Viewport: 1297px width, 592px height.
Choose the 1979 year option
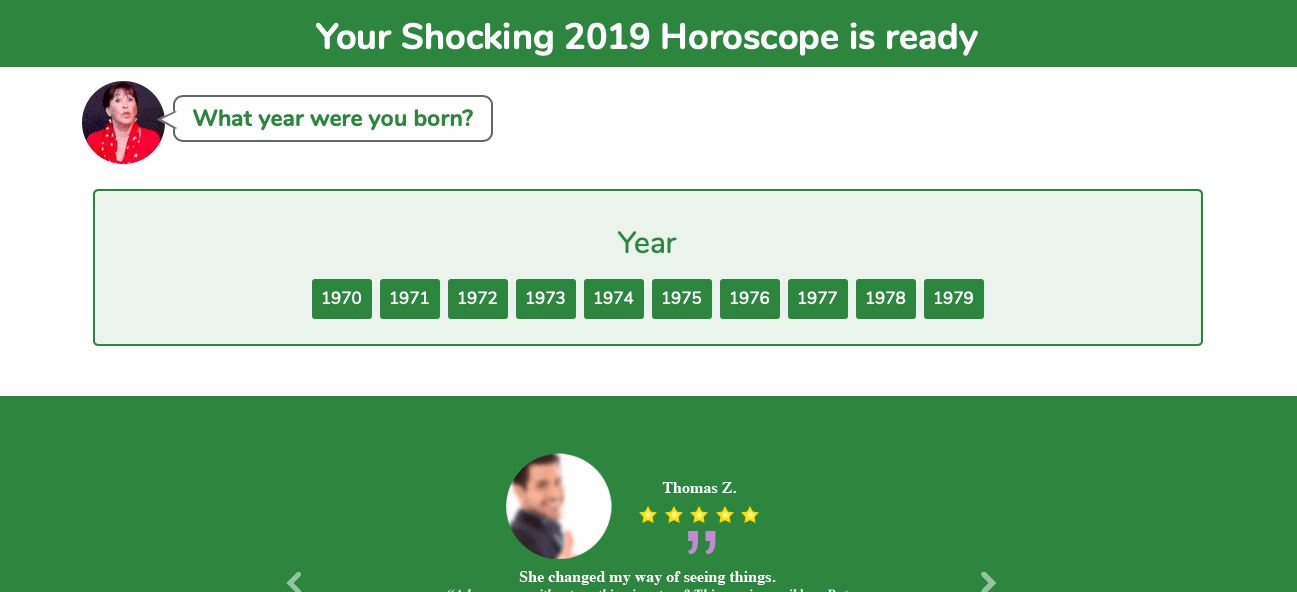click(954, 299)
